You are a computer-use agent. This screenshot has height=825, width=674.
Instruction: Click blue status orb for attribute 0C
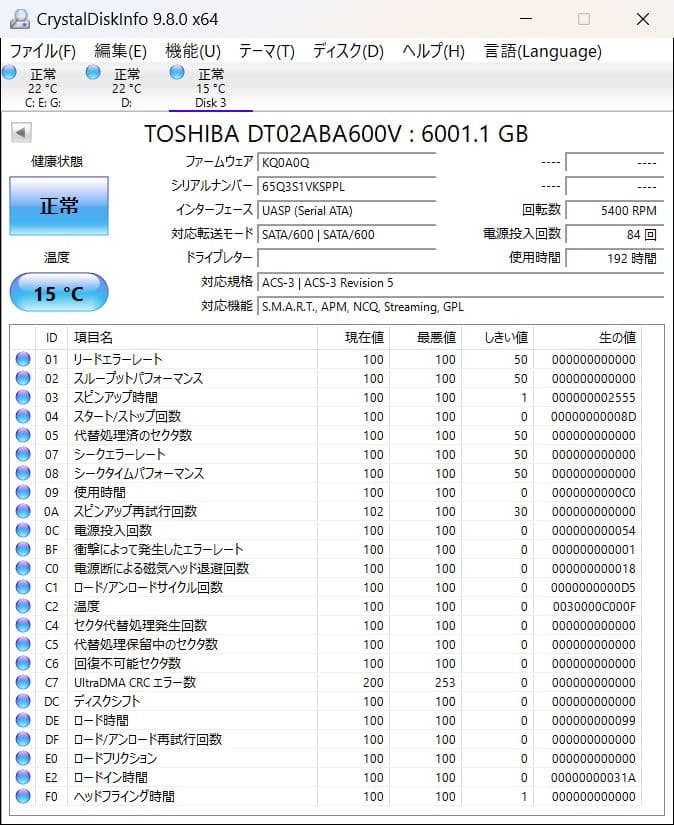click(x=23, y=530)
